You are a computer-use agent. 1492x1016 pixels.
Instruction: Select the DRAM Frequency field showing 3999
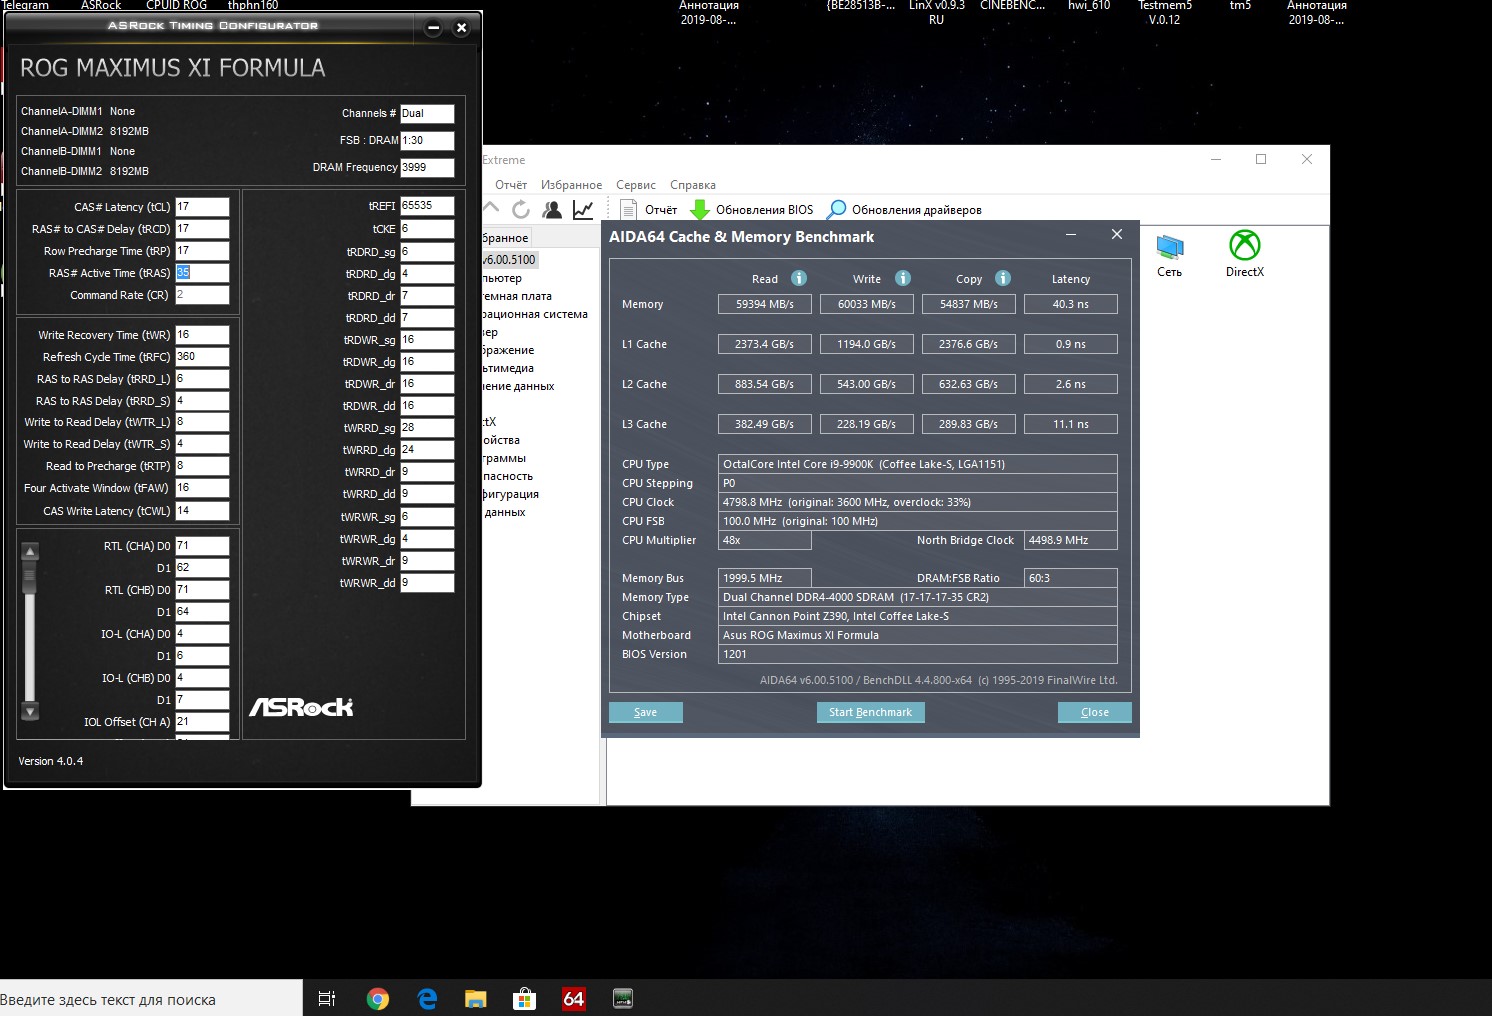(427, 168)
